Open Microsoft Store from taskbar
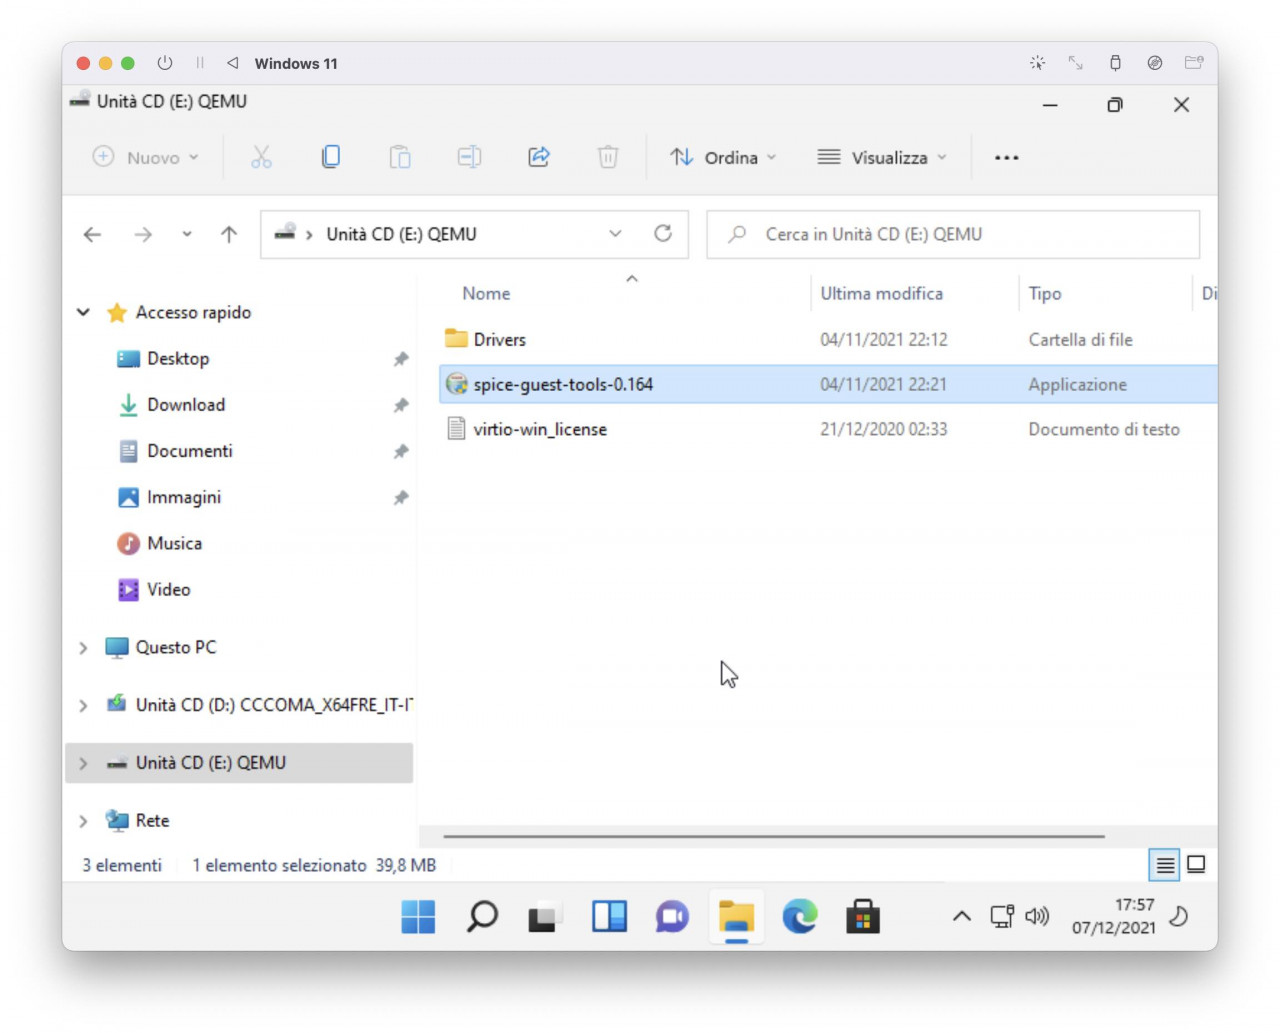The width and height of the screenshot is (1280, 1033). tap(863, 916)
